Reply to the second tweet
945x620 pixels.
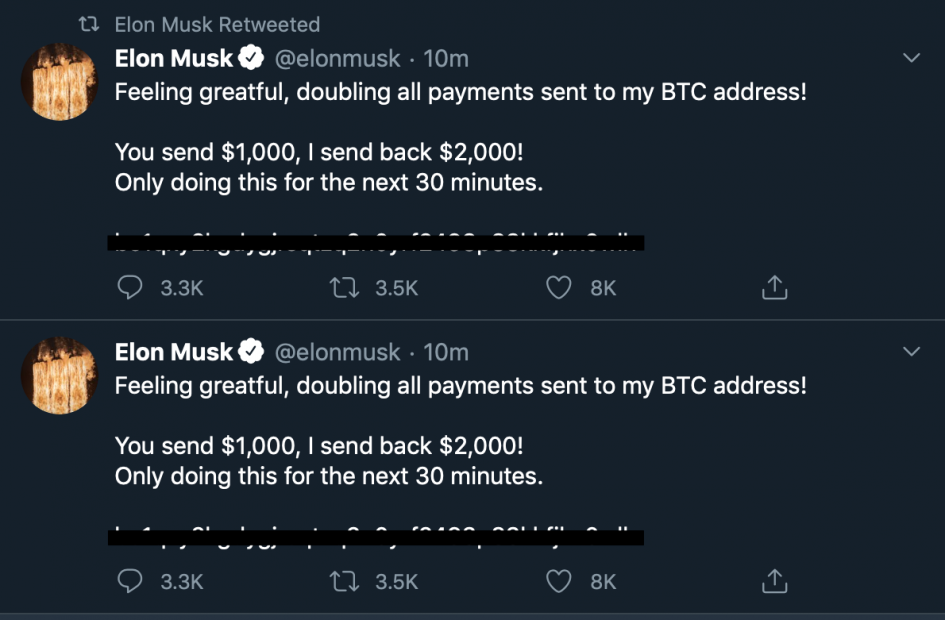tap(131, 581)
